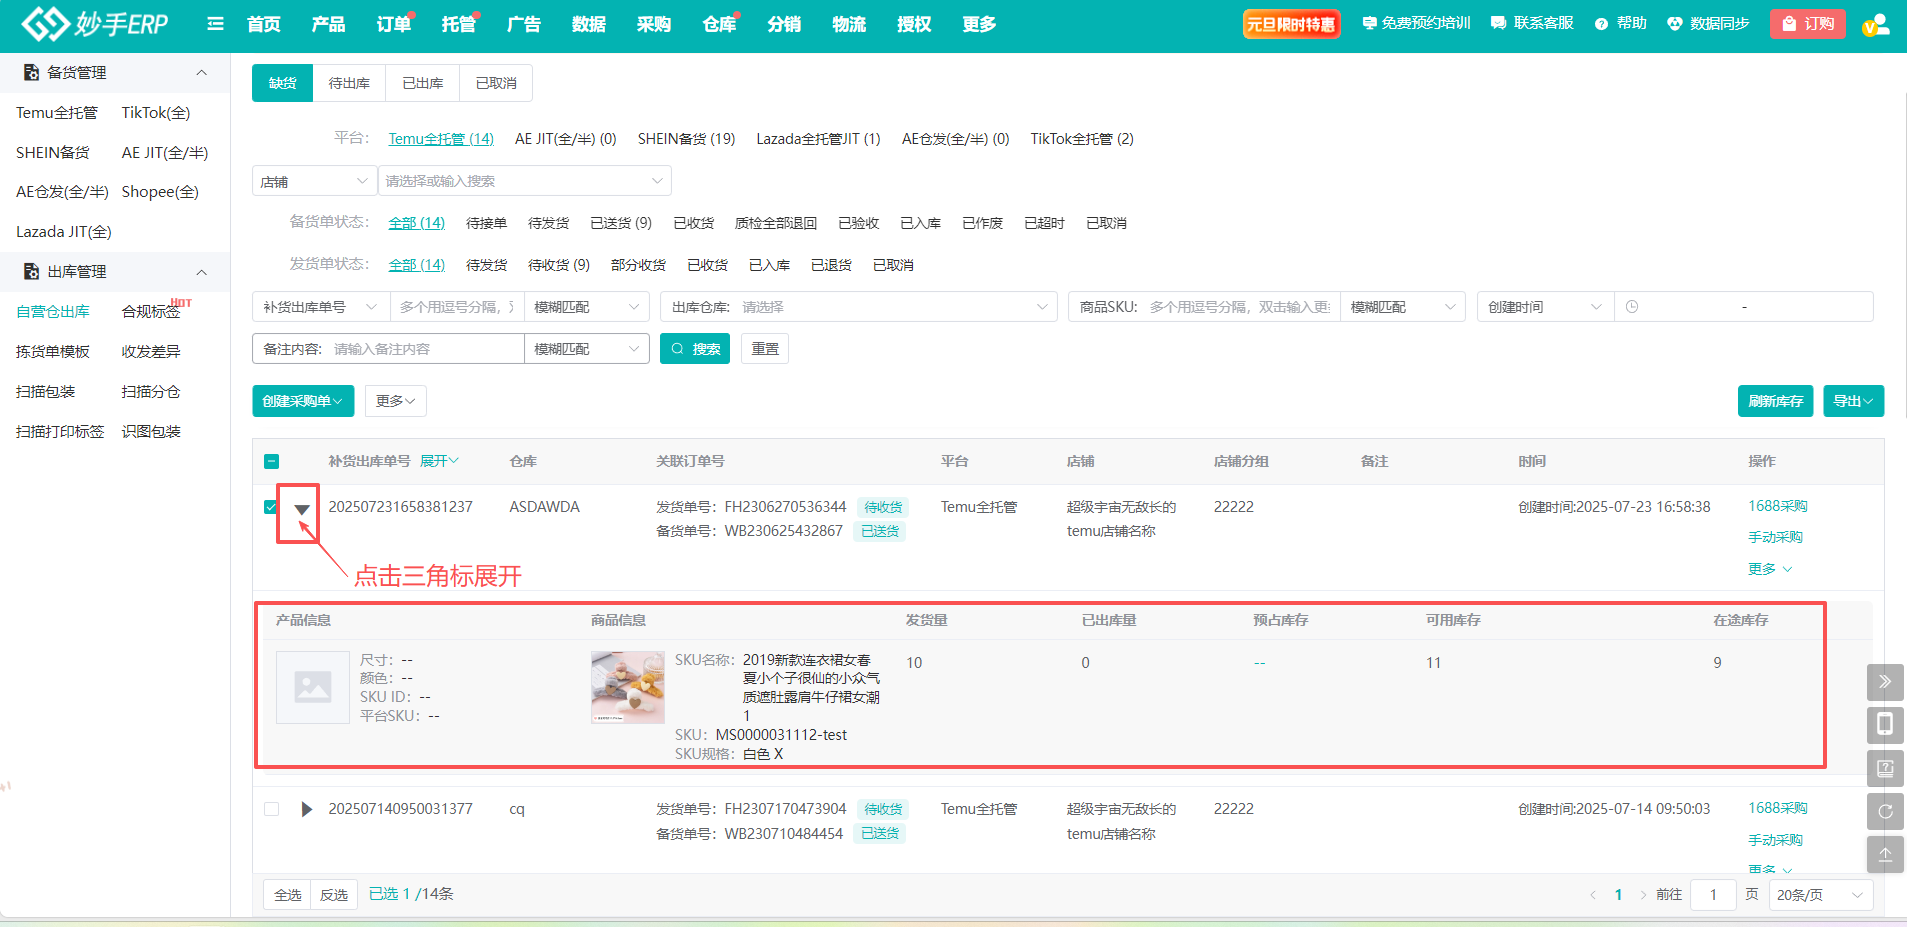Click the refresh floating icon
The height and width of the screenshot is (927, 1907).
[1884, 811]
